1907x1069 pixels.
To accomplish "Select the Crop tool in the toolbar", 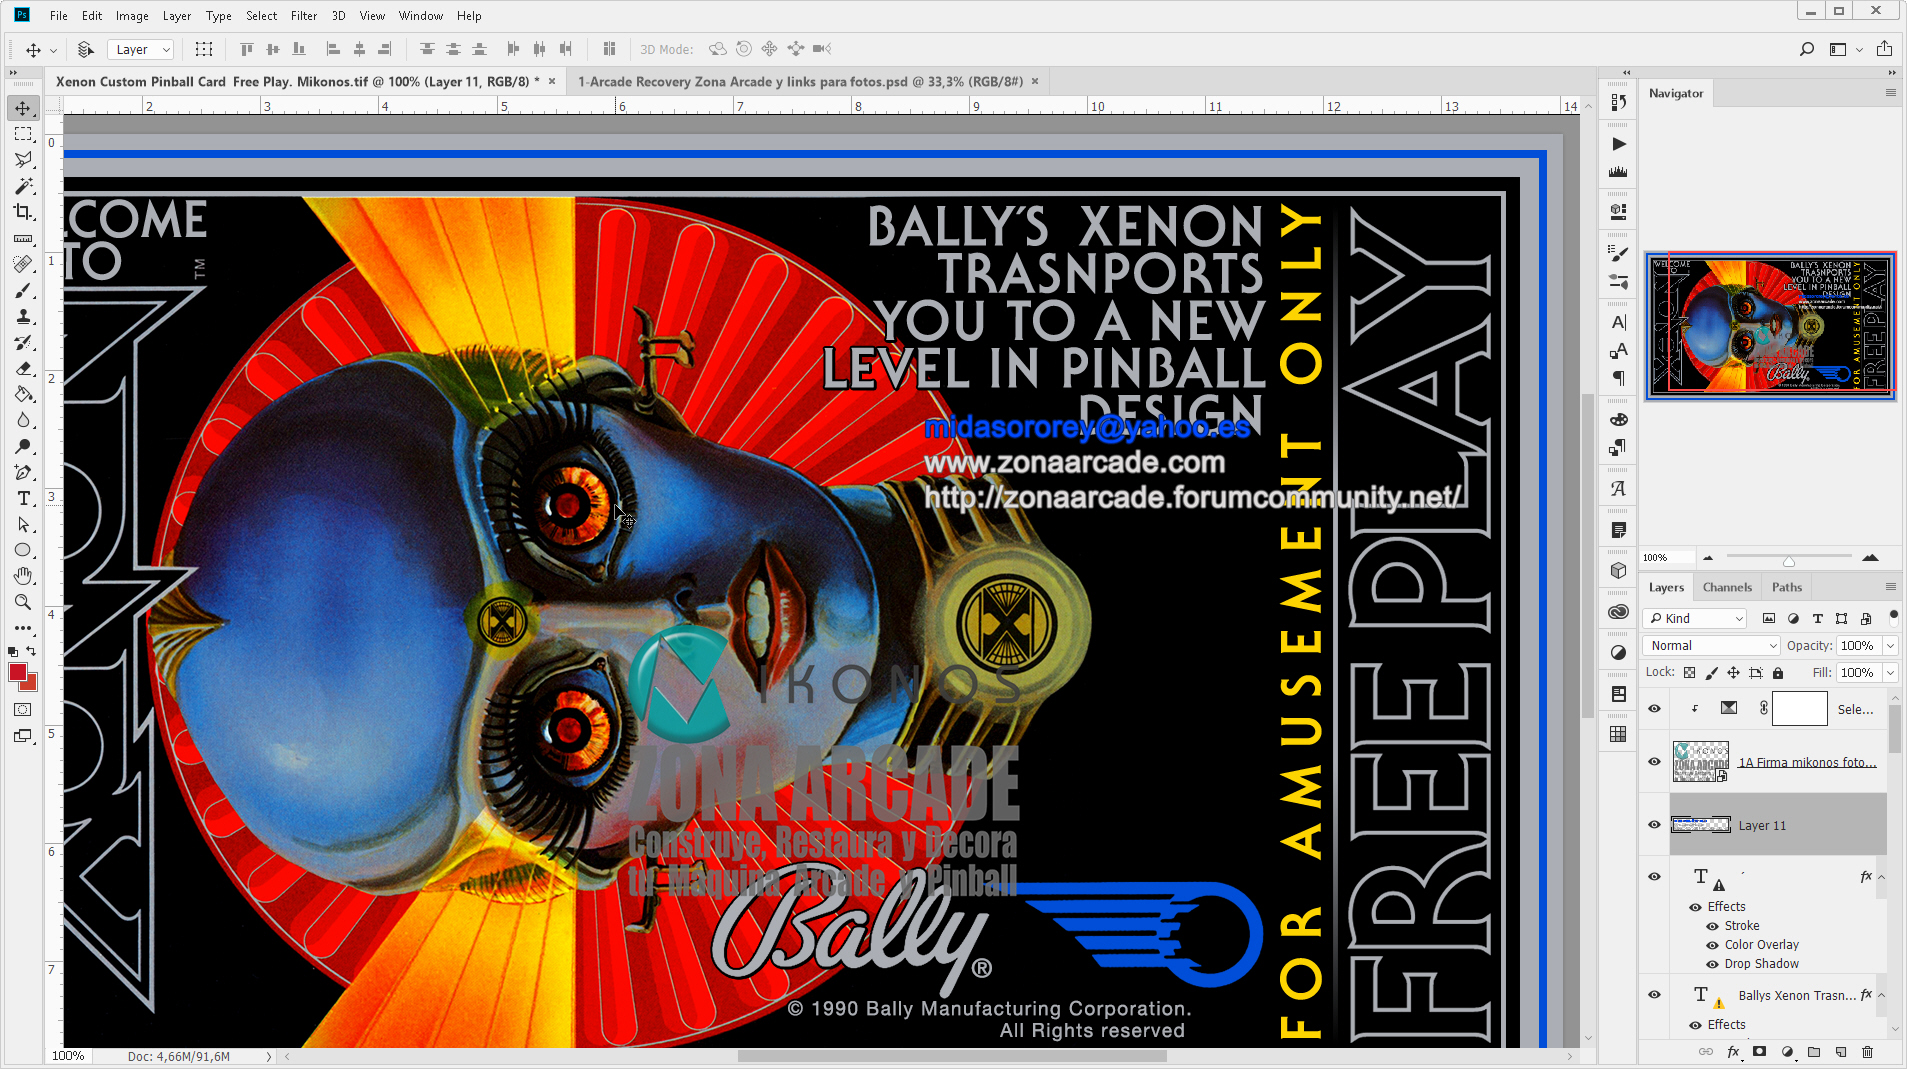I will coord(23,213).
